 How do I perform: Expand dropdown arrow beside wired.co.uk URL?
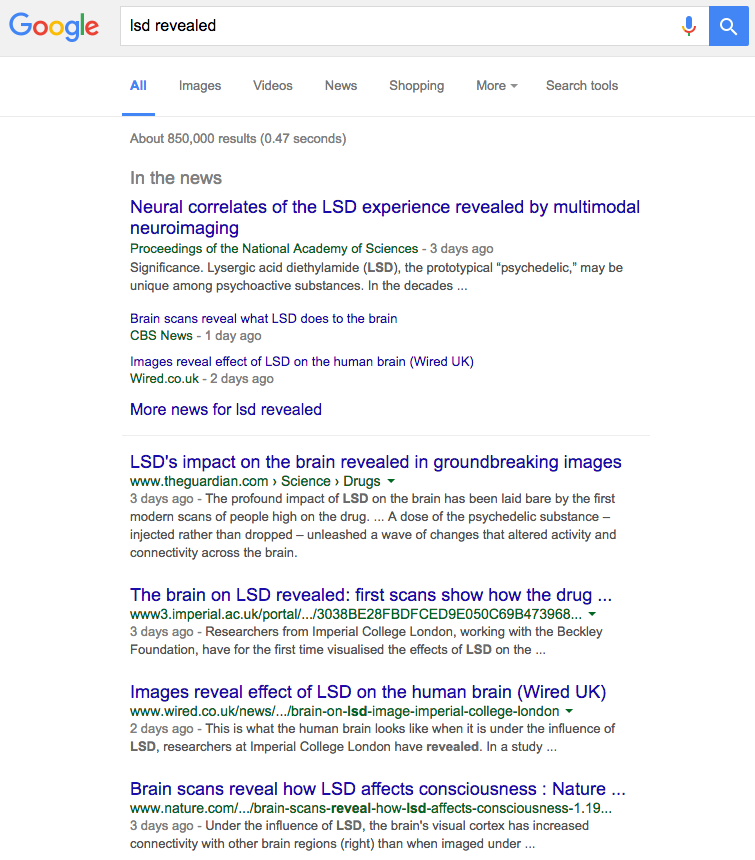click(569, 711)
